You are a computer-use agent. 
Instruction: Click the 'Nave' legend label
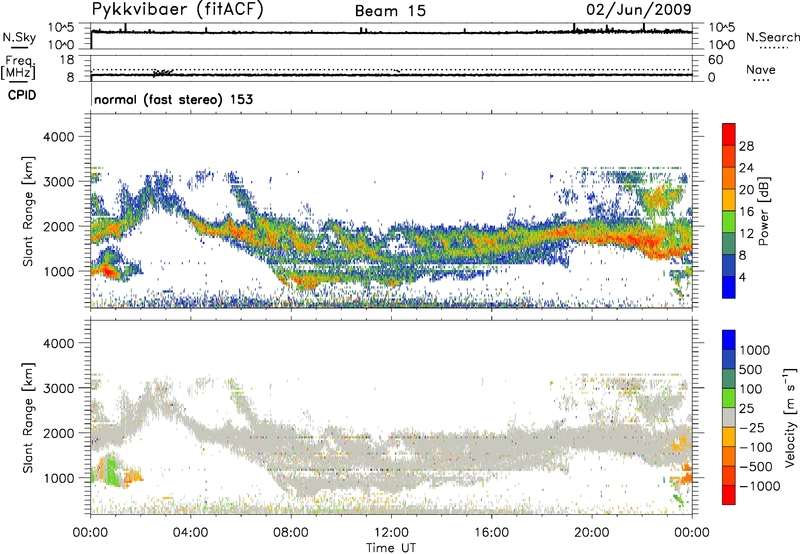(x=761, y=69)
